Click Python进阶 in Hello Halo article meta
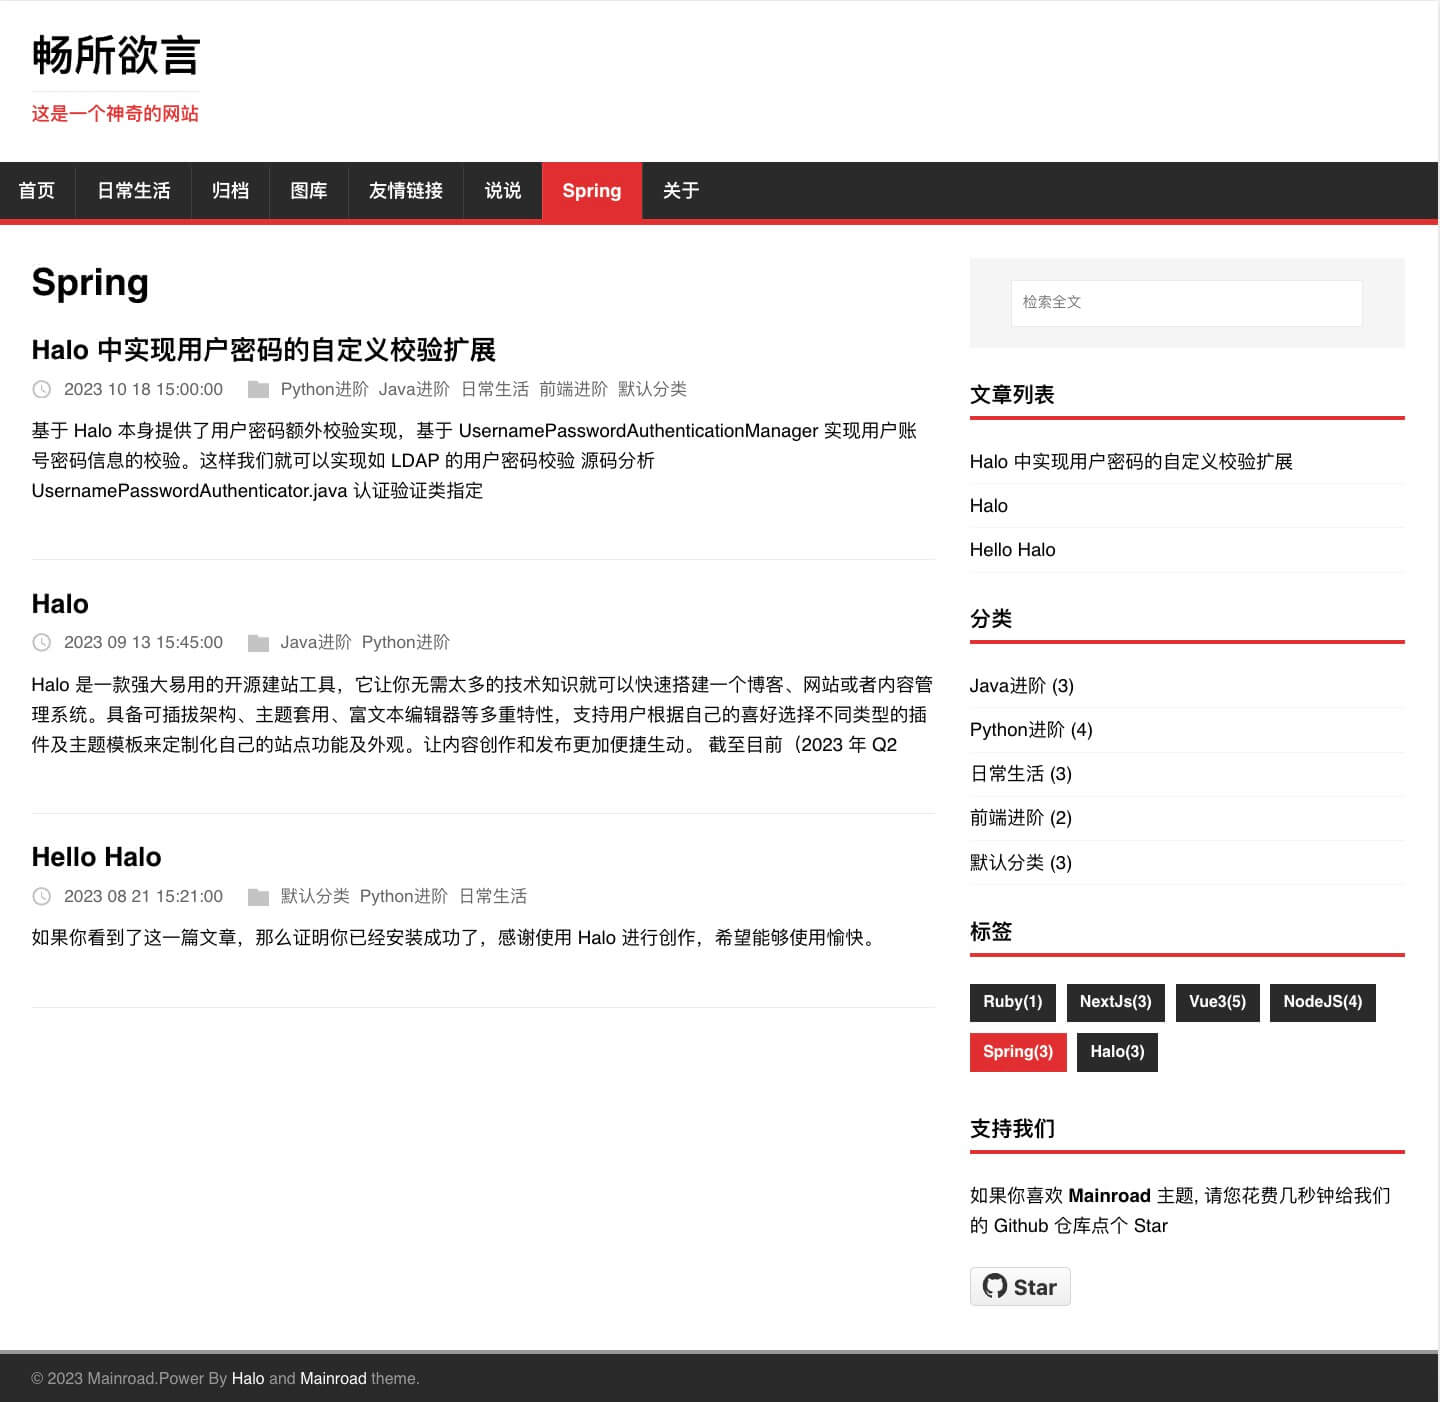 pos(404,896)
